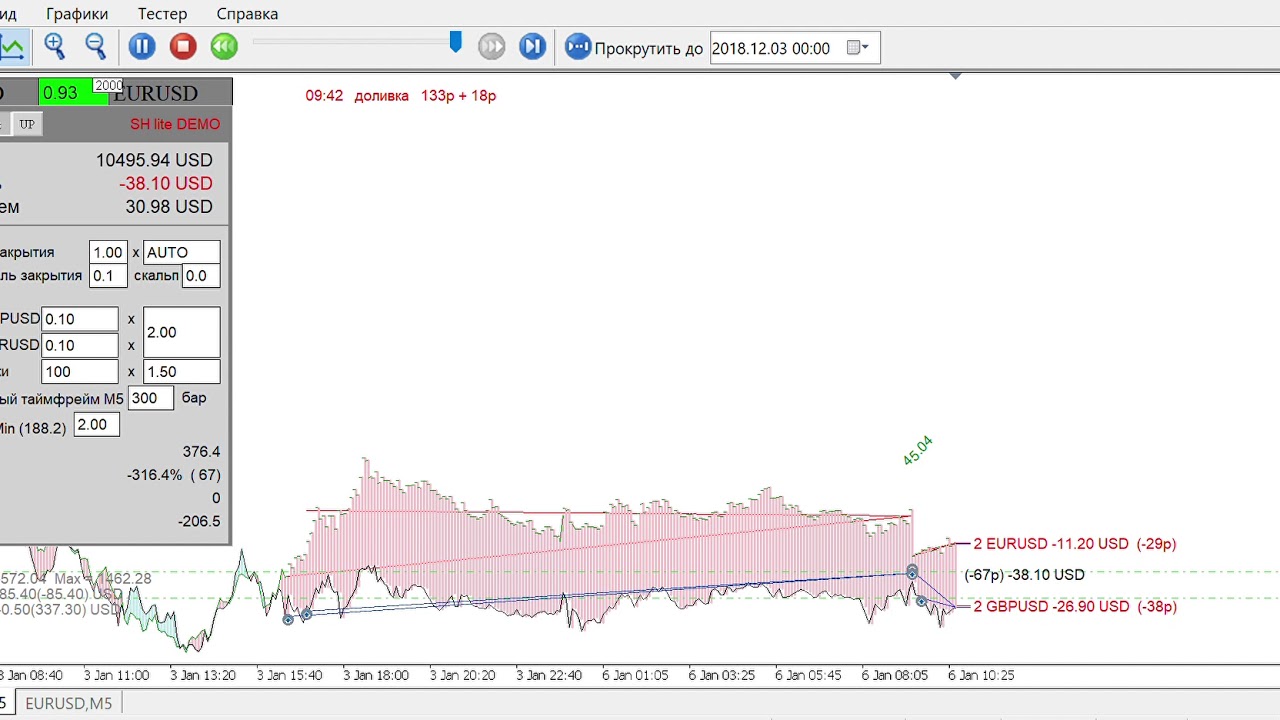Open the Тестер menu
The height and width of the screenshot is (720, 1280).
point(162,14)
